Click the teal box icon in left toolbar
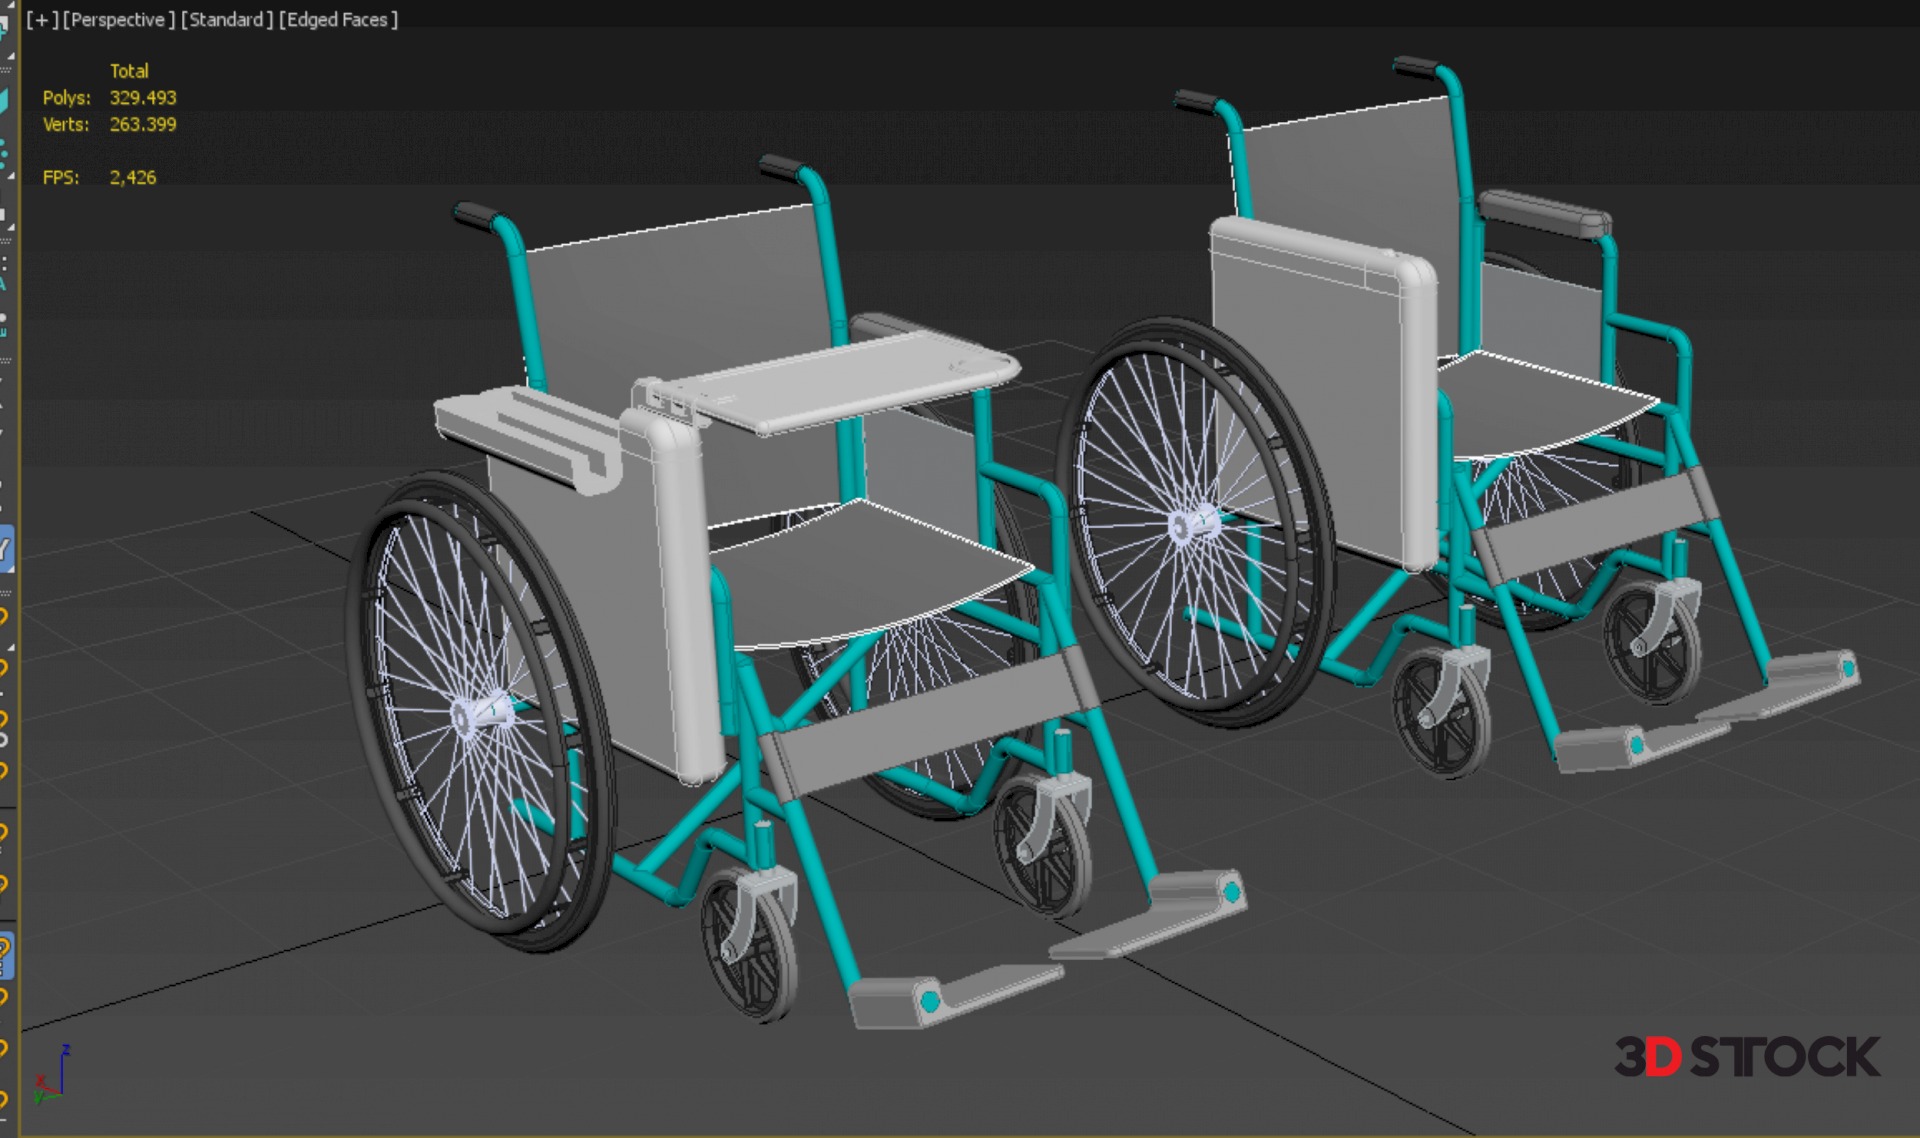Screen dimensions: 1920x1138 click(x=4, y=100)
